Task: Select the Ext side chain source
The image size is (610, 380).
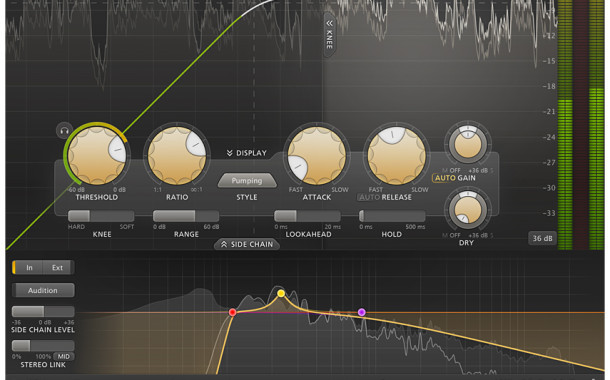Action: pos(58,268)
